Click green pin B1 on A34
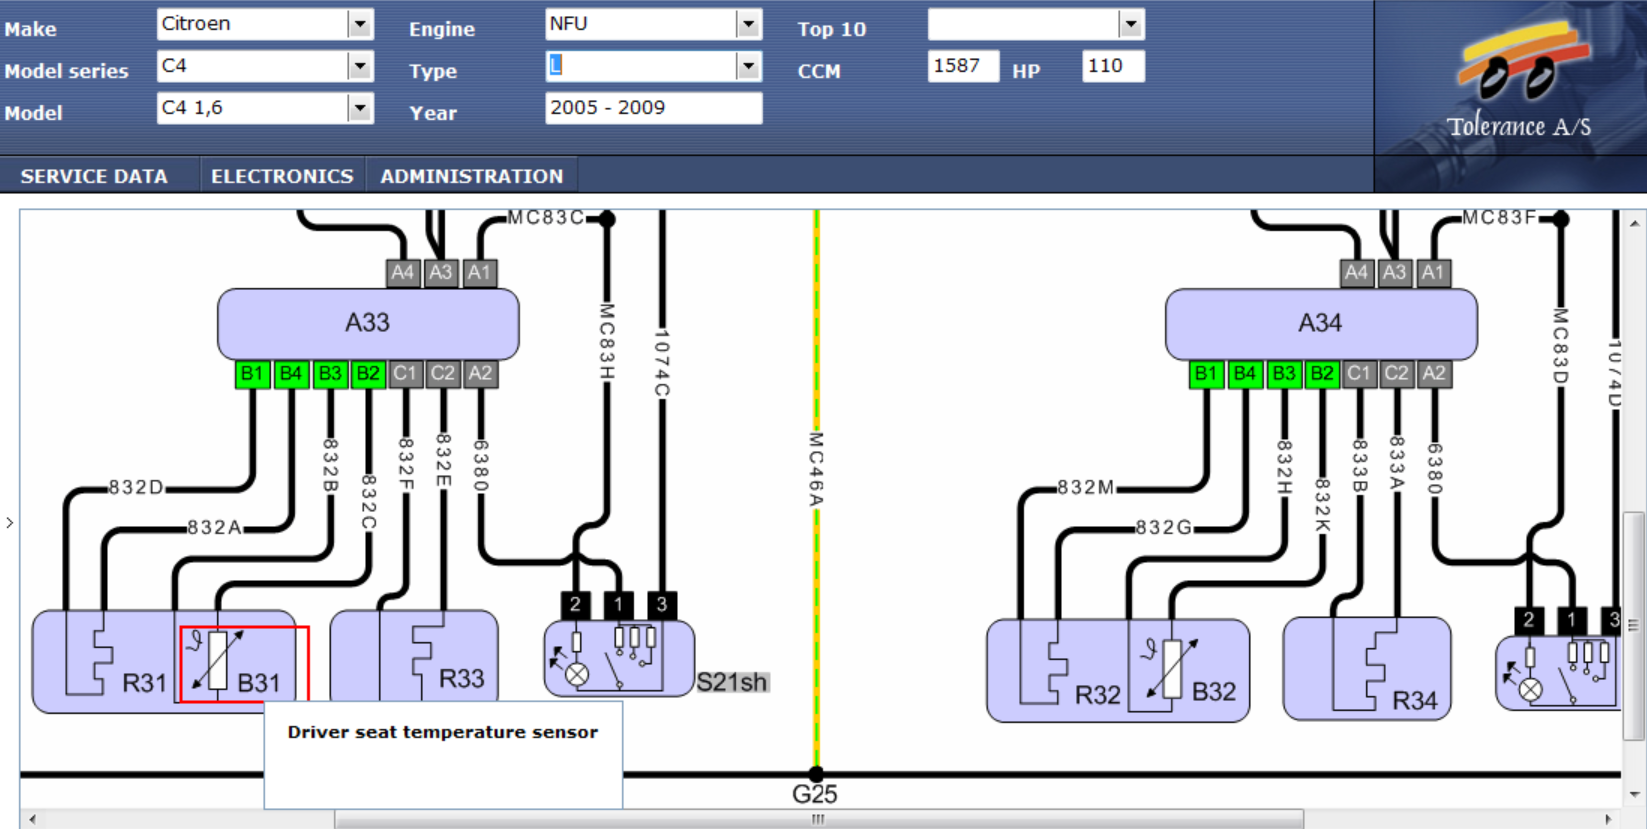Image resolution: width=1647 pixels, height=829 pixels. click(1206, 374)
